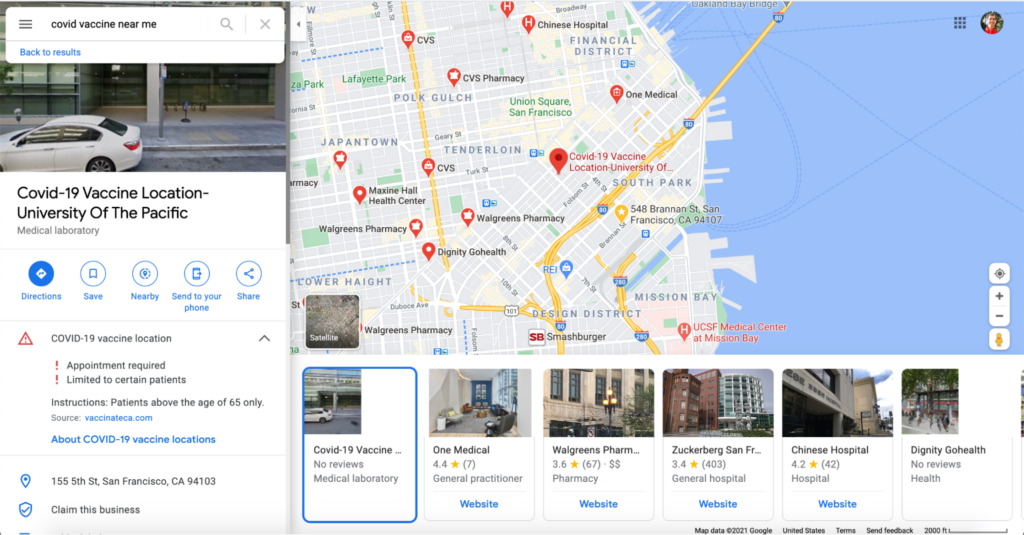
Task: Open Street View pegman icon
Action: point(998,340)
